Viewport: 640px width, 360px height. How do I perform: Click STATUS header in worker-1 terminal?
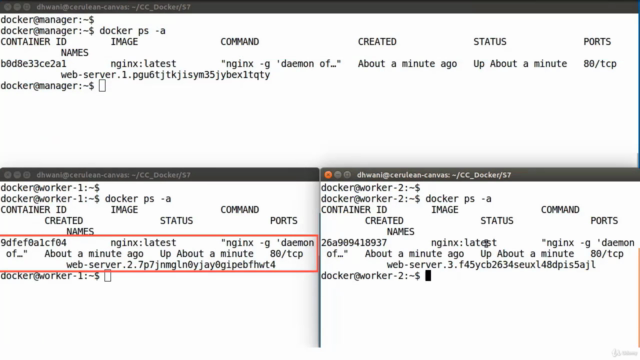[x=176, y=221]
